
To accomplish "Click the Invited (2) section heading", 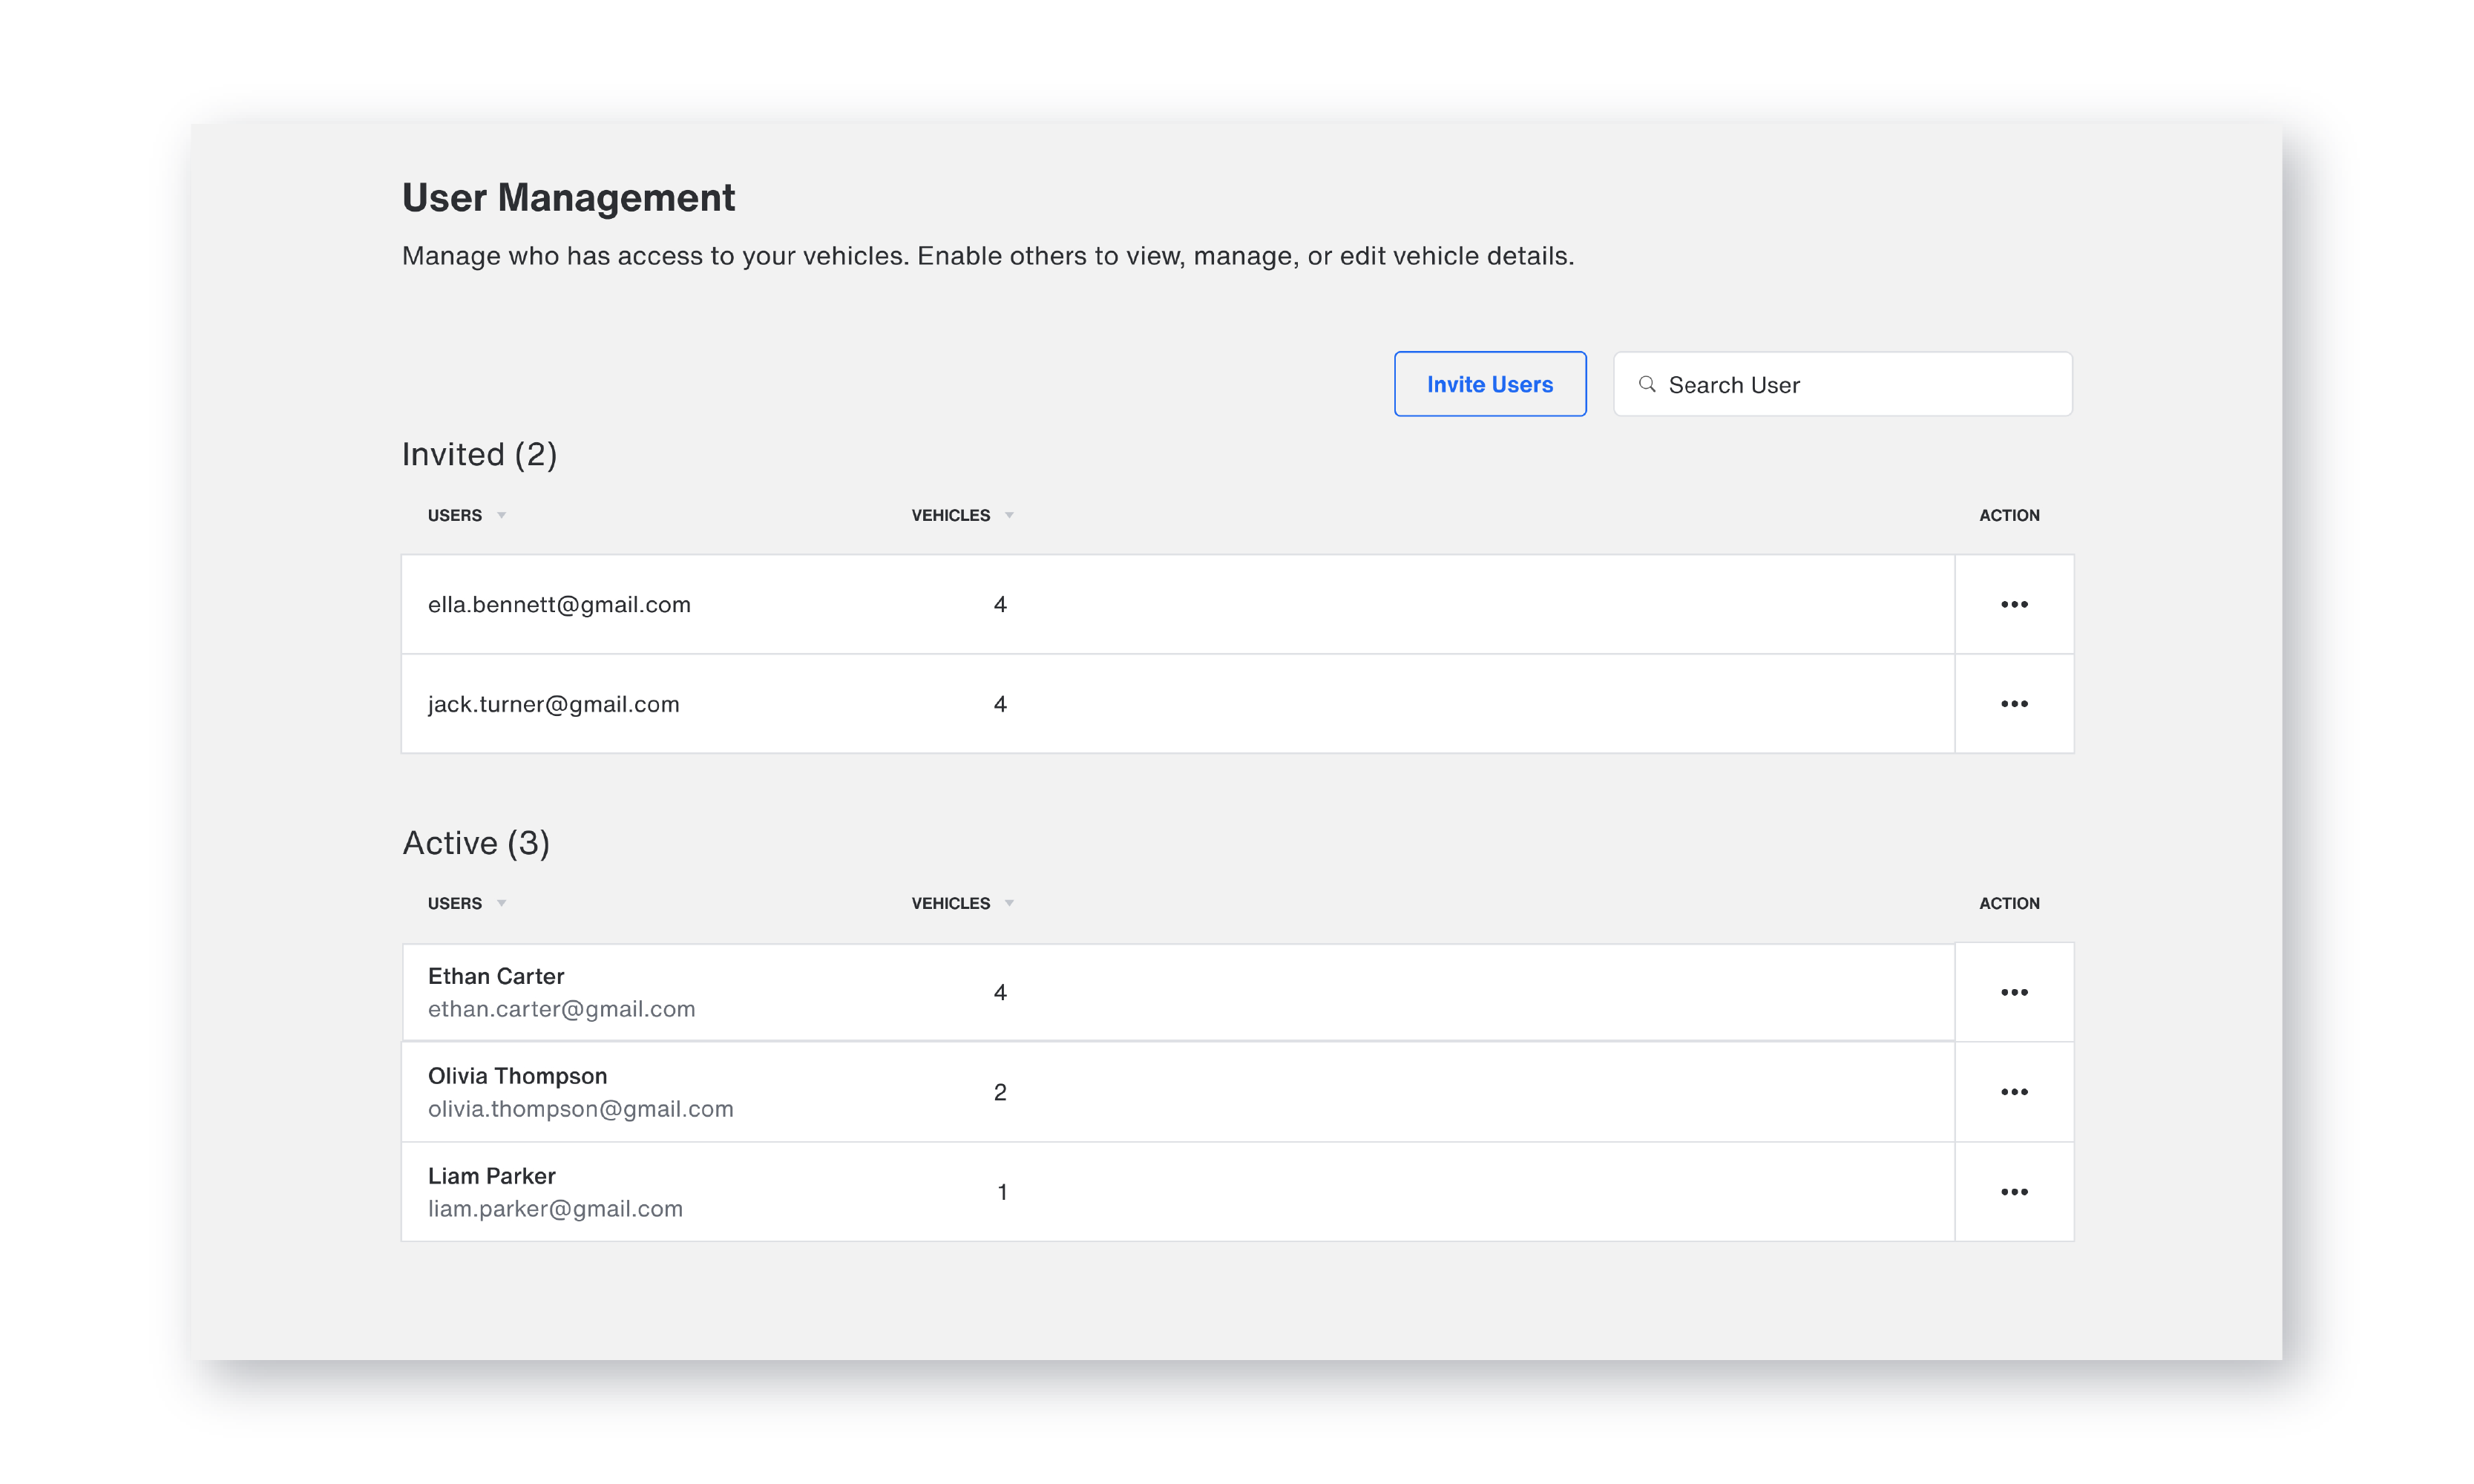I will pyautogui.click(x=480, y=453).
